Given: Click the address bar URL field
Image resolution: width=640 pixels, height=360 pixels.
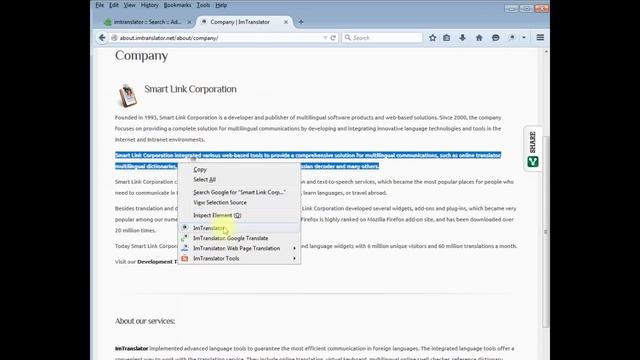Looking at the screenshot, I should pyautogui.click(x=220, y=38).
